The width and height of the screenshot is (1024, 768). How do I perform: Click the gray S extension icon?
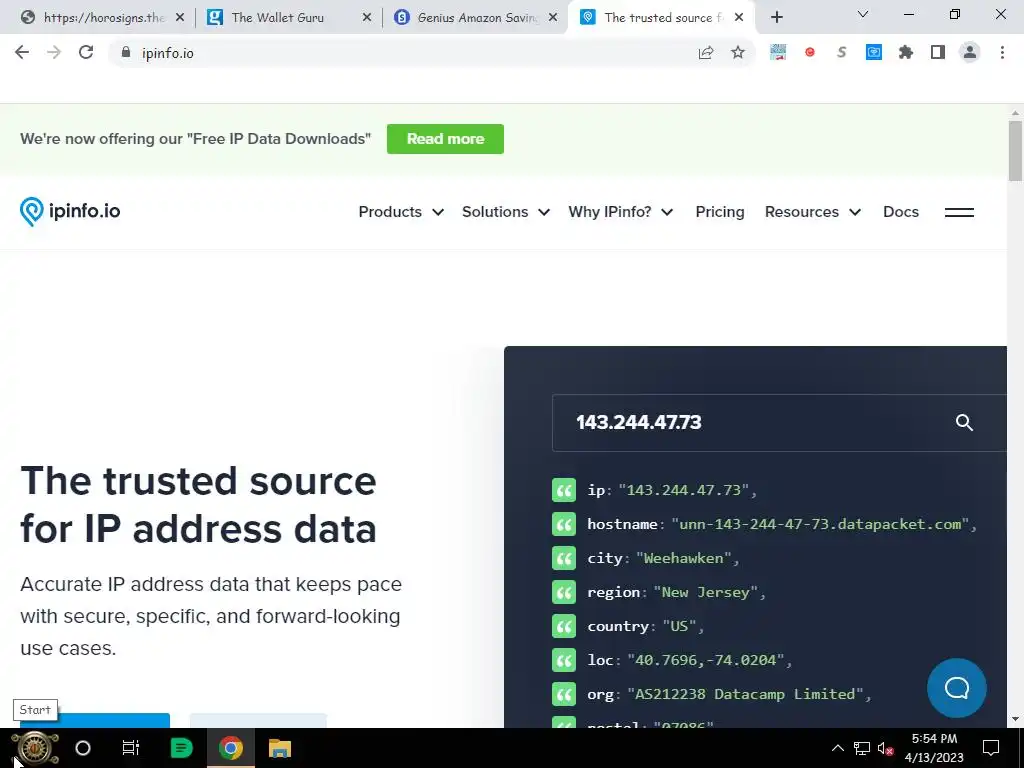click(x=842, y=52)
